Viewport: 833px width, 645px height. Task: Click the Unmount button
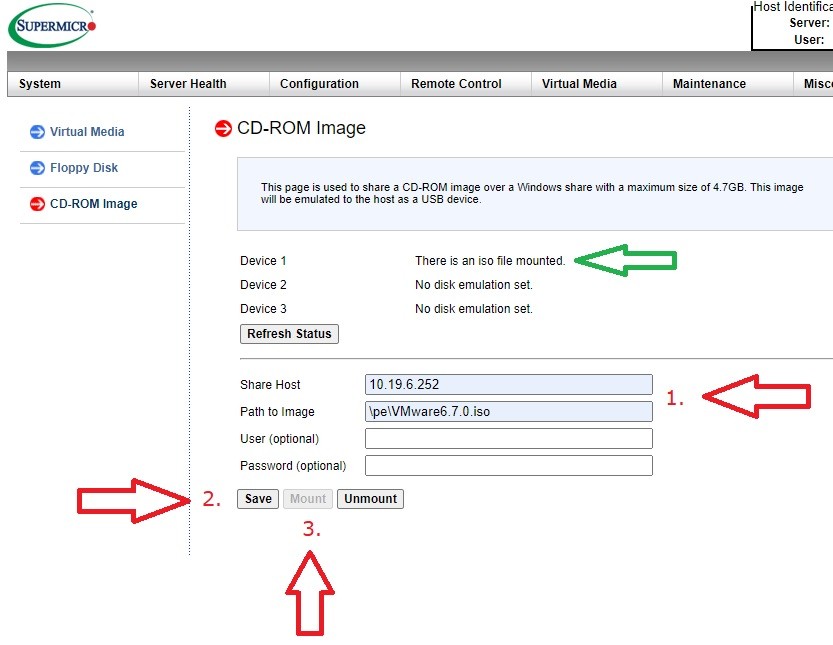(370, 499)
